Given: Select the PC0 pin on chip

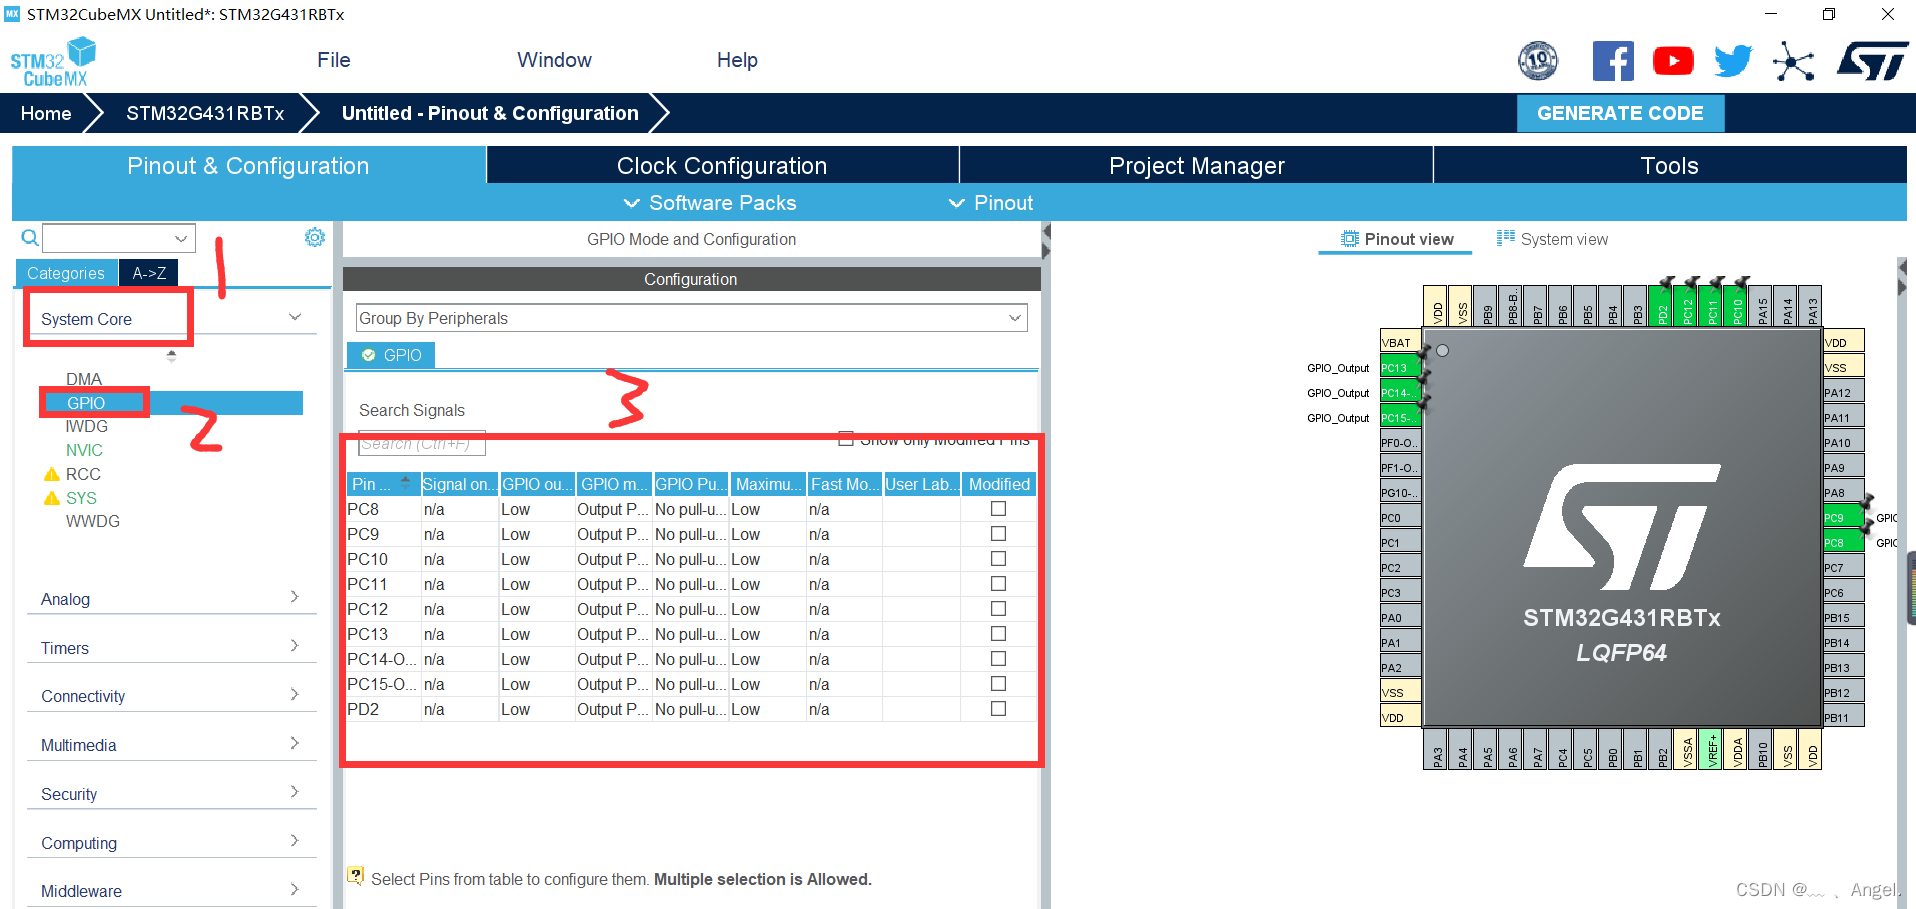Looking at the screenshot, I should point(1400,517).
